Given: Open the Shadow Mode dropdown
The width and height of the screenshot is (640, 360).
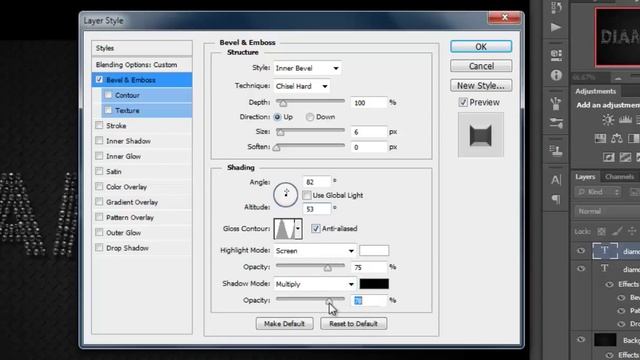Looking at the screenshot, I should coord(315,284).
